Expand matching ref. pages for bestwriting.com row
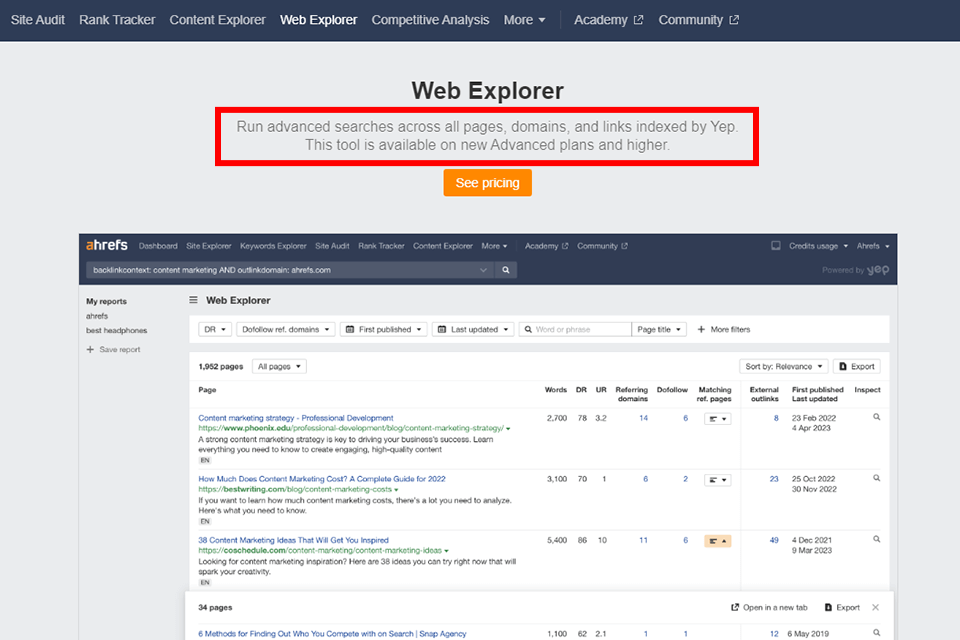960x640 pixels. [x=718, y=480]
